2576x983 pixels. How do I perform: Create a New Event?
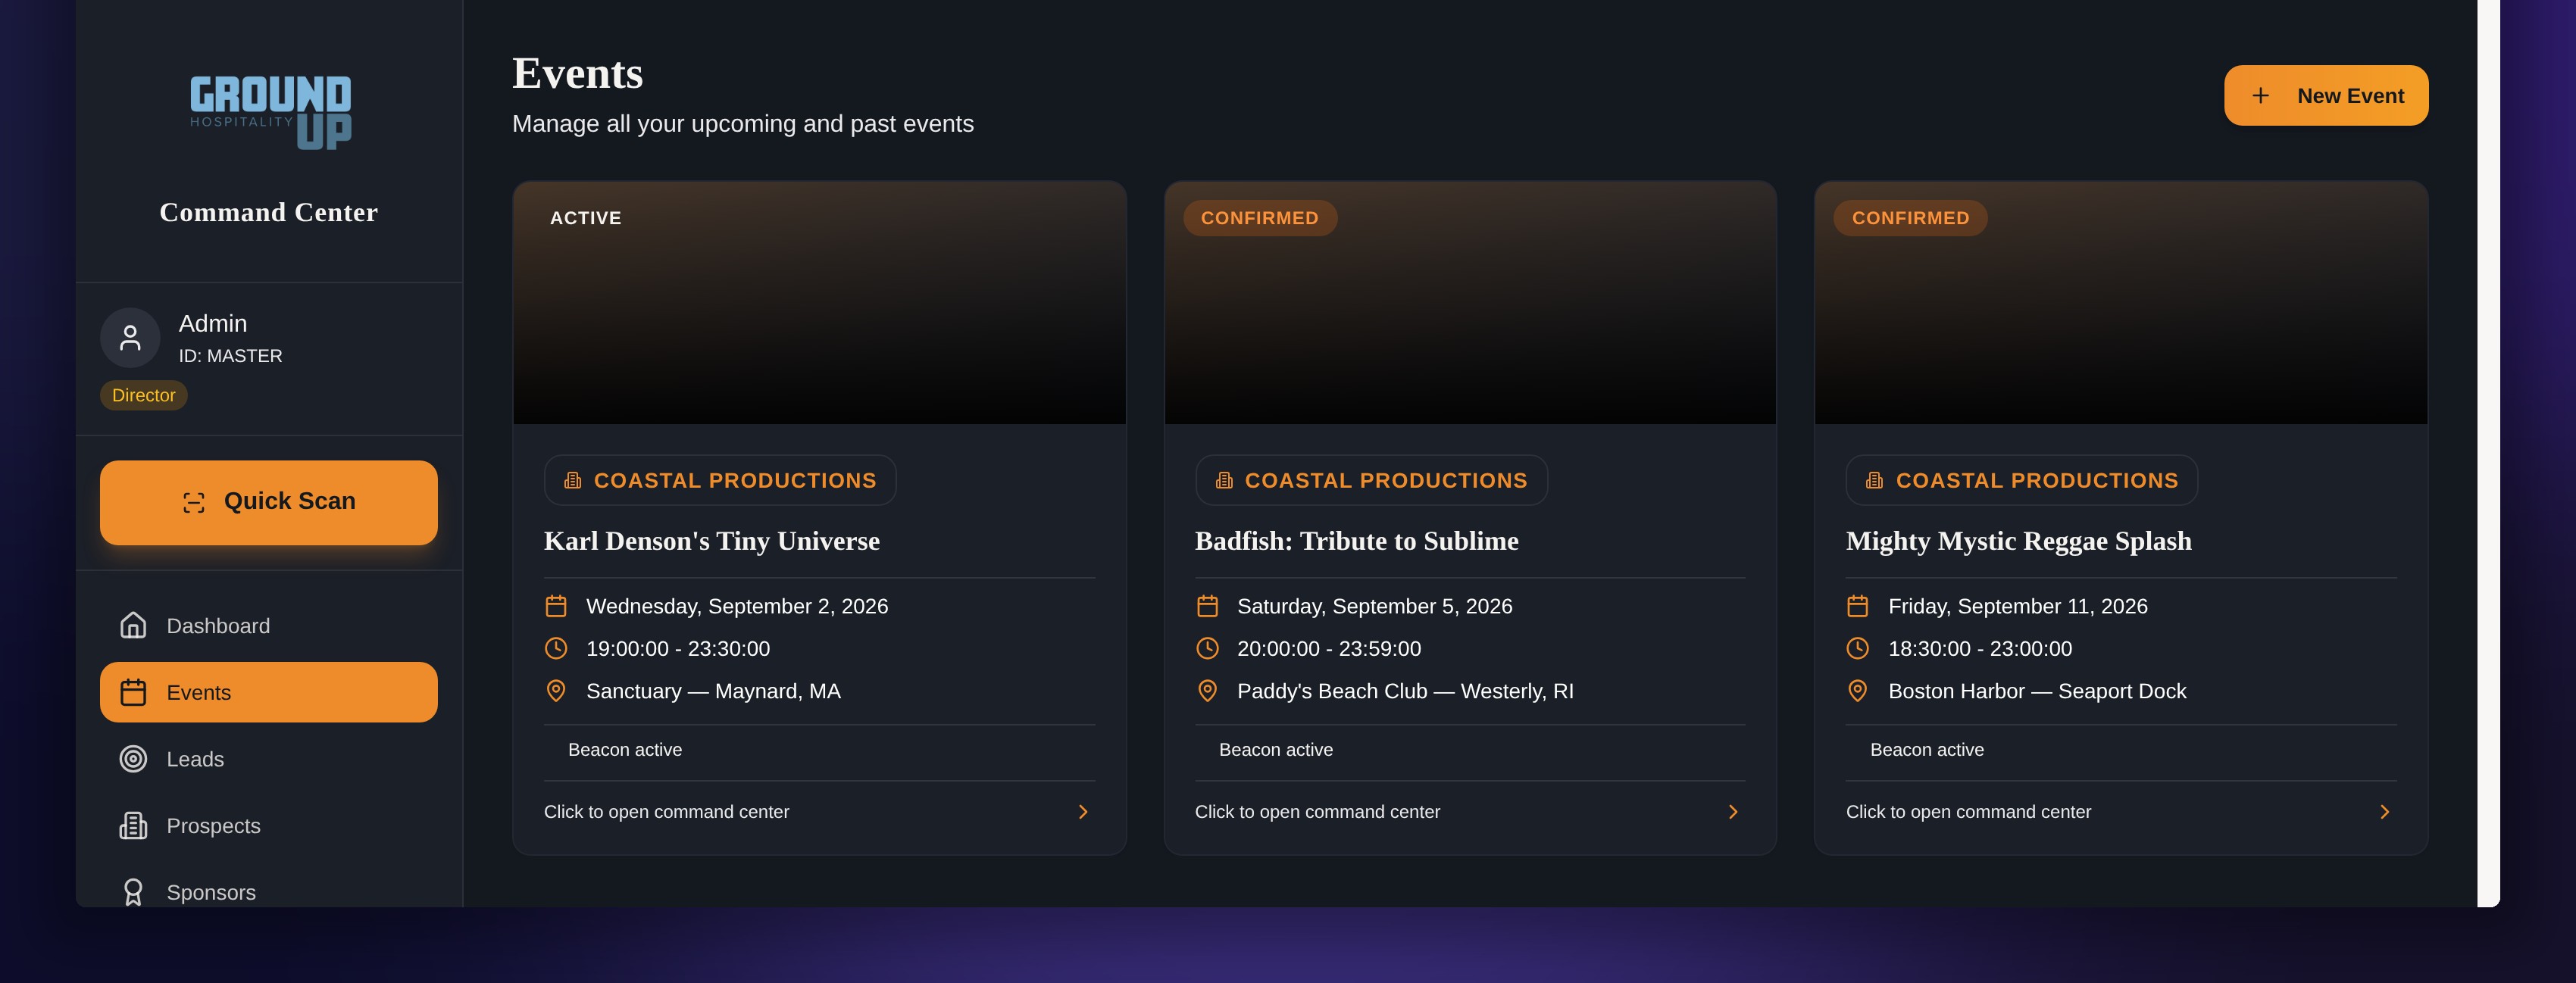2326,96
